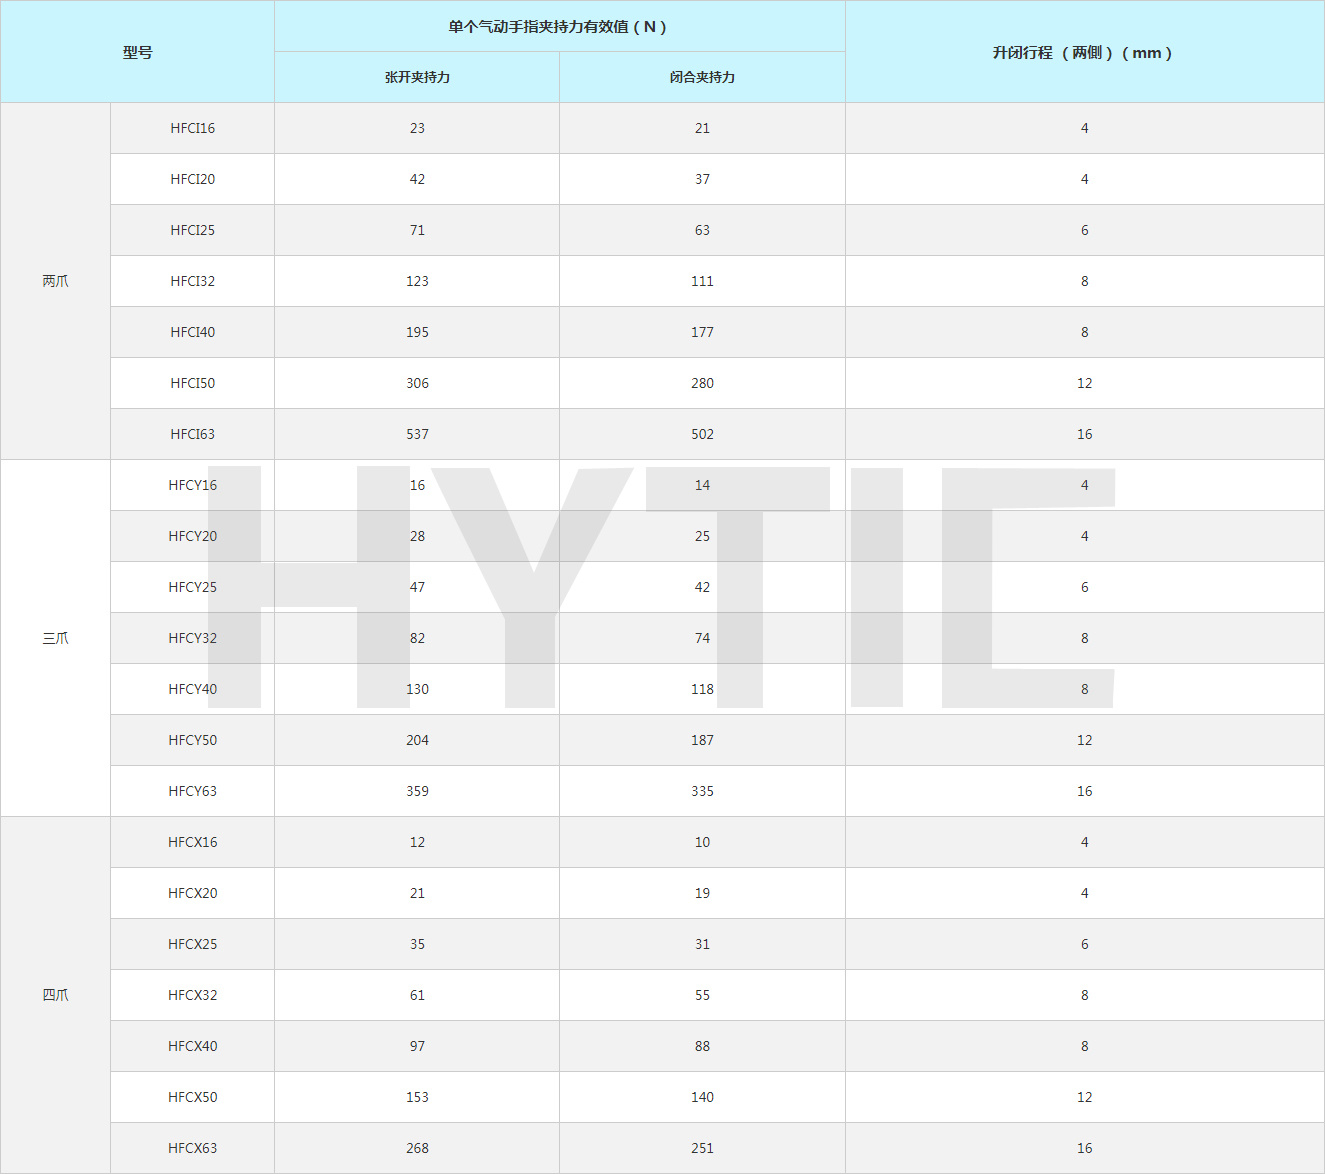Select opening force value 153
Screen dimensions: 1325x1174
tap(417, 1097)
